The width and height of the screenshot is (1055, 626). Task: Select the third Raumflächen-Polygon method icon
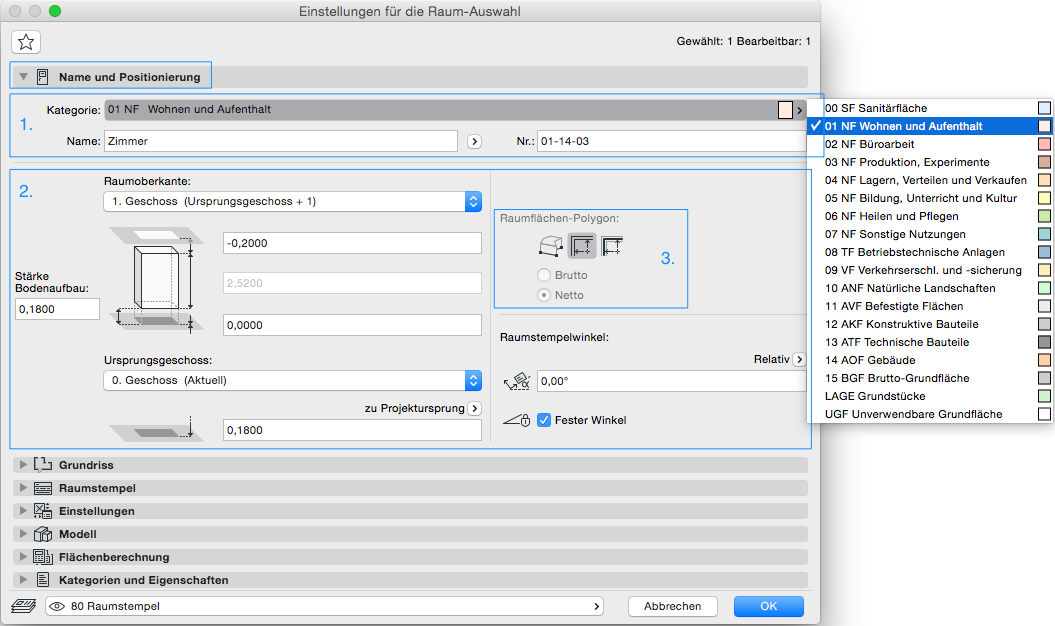coord(612,245)
